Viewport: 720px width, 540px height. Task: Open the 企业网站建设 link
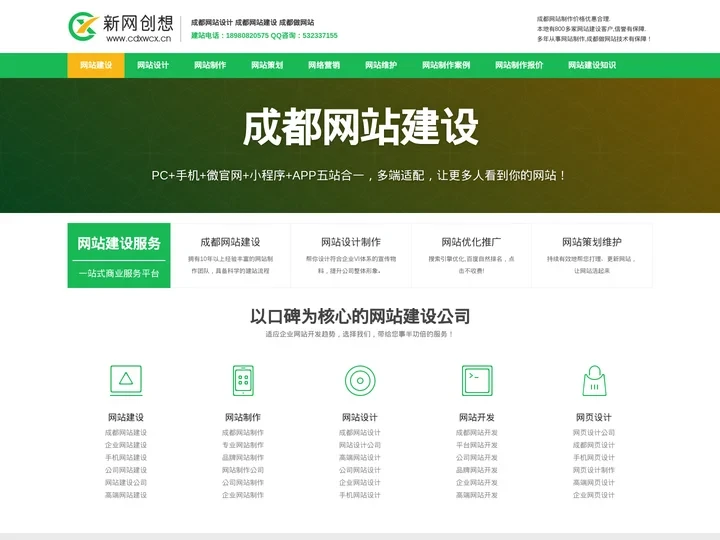click(126, 445)
